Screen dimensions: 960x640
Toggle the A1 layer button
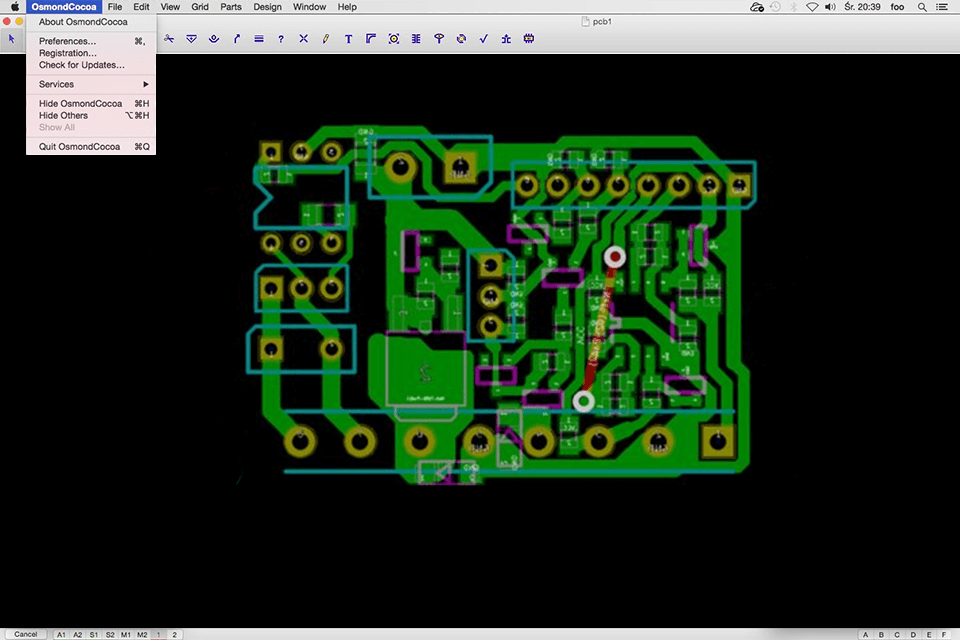click(61, 634)
